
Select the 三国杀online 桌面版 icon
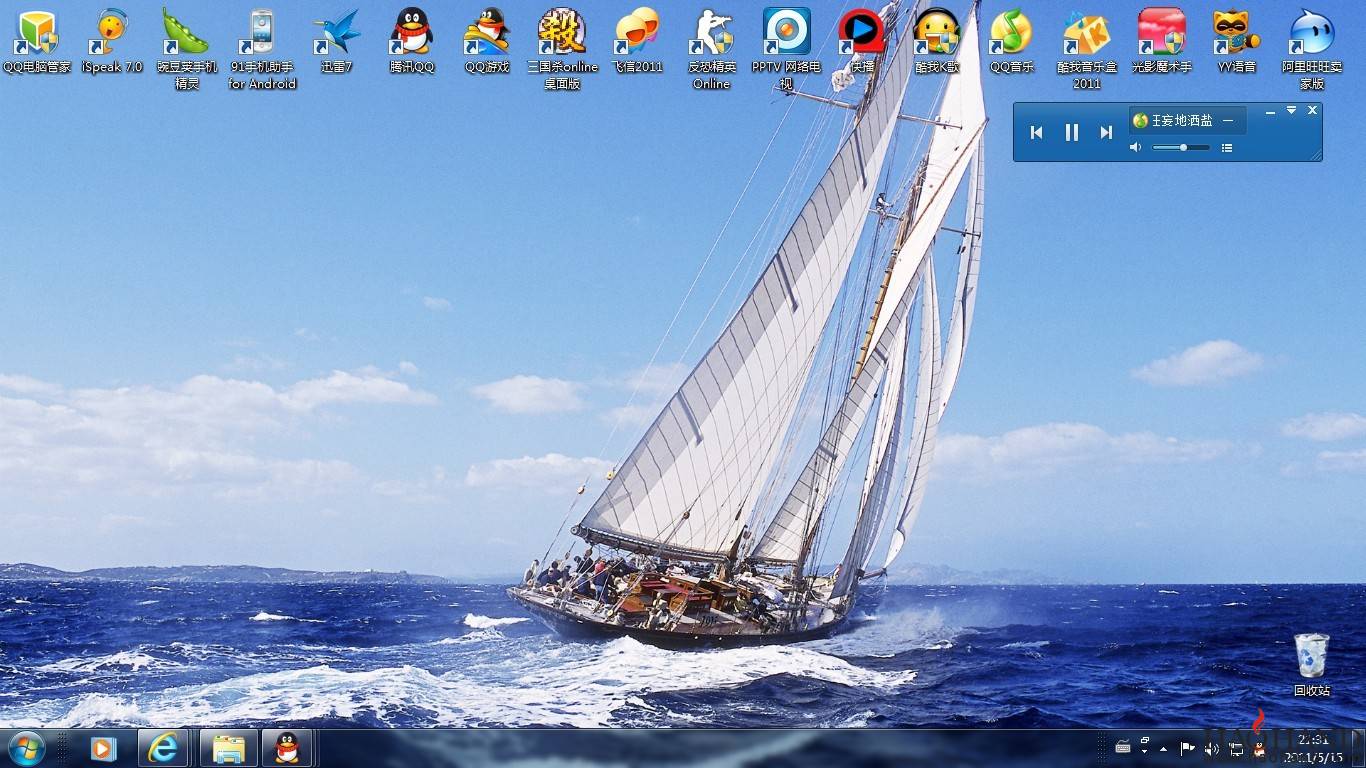[562, 50]
